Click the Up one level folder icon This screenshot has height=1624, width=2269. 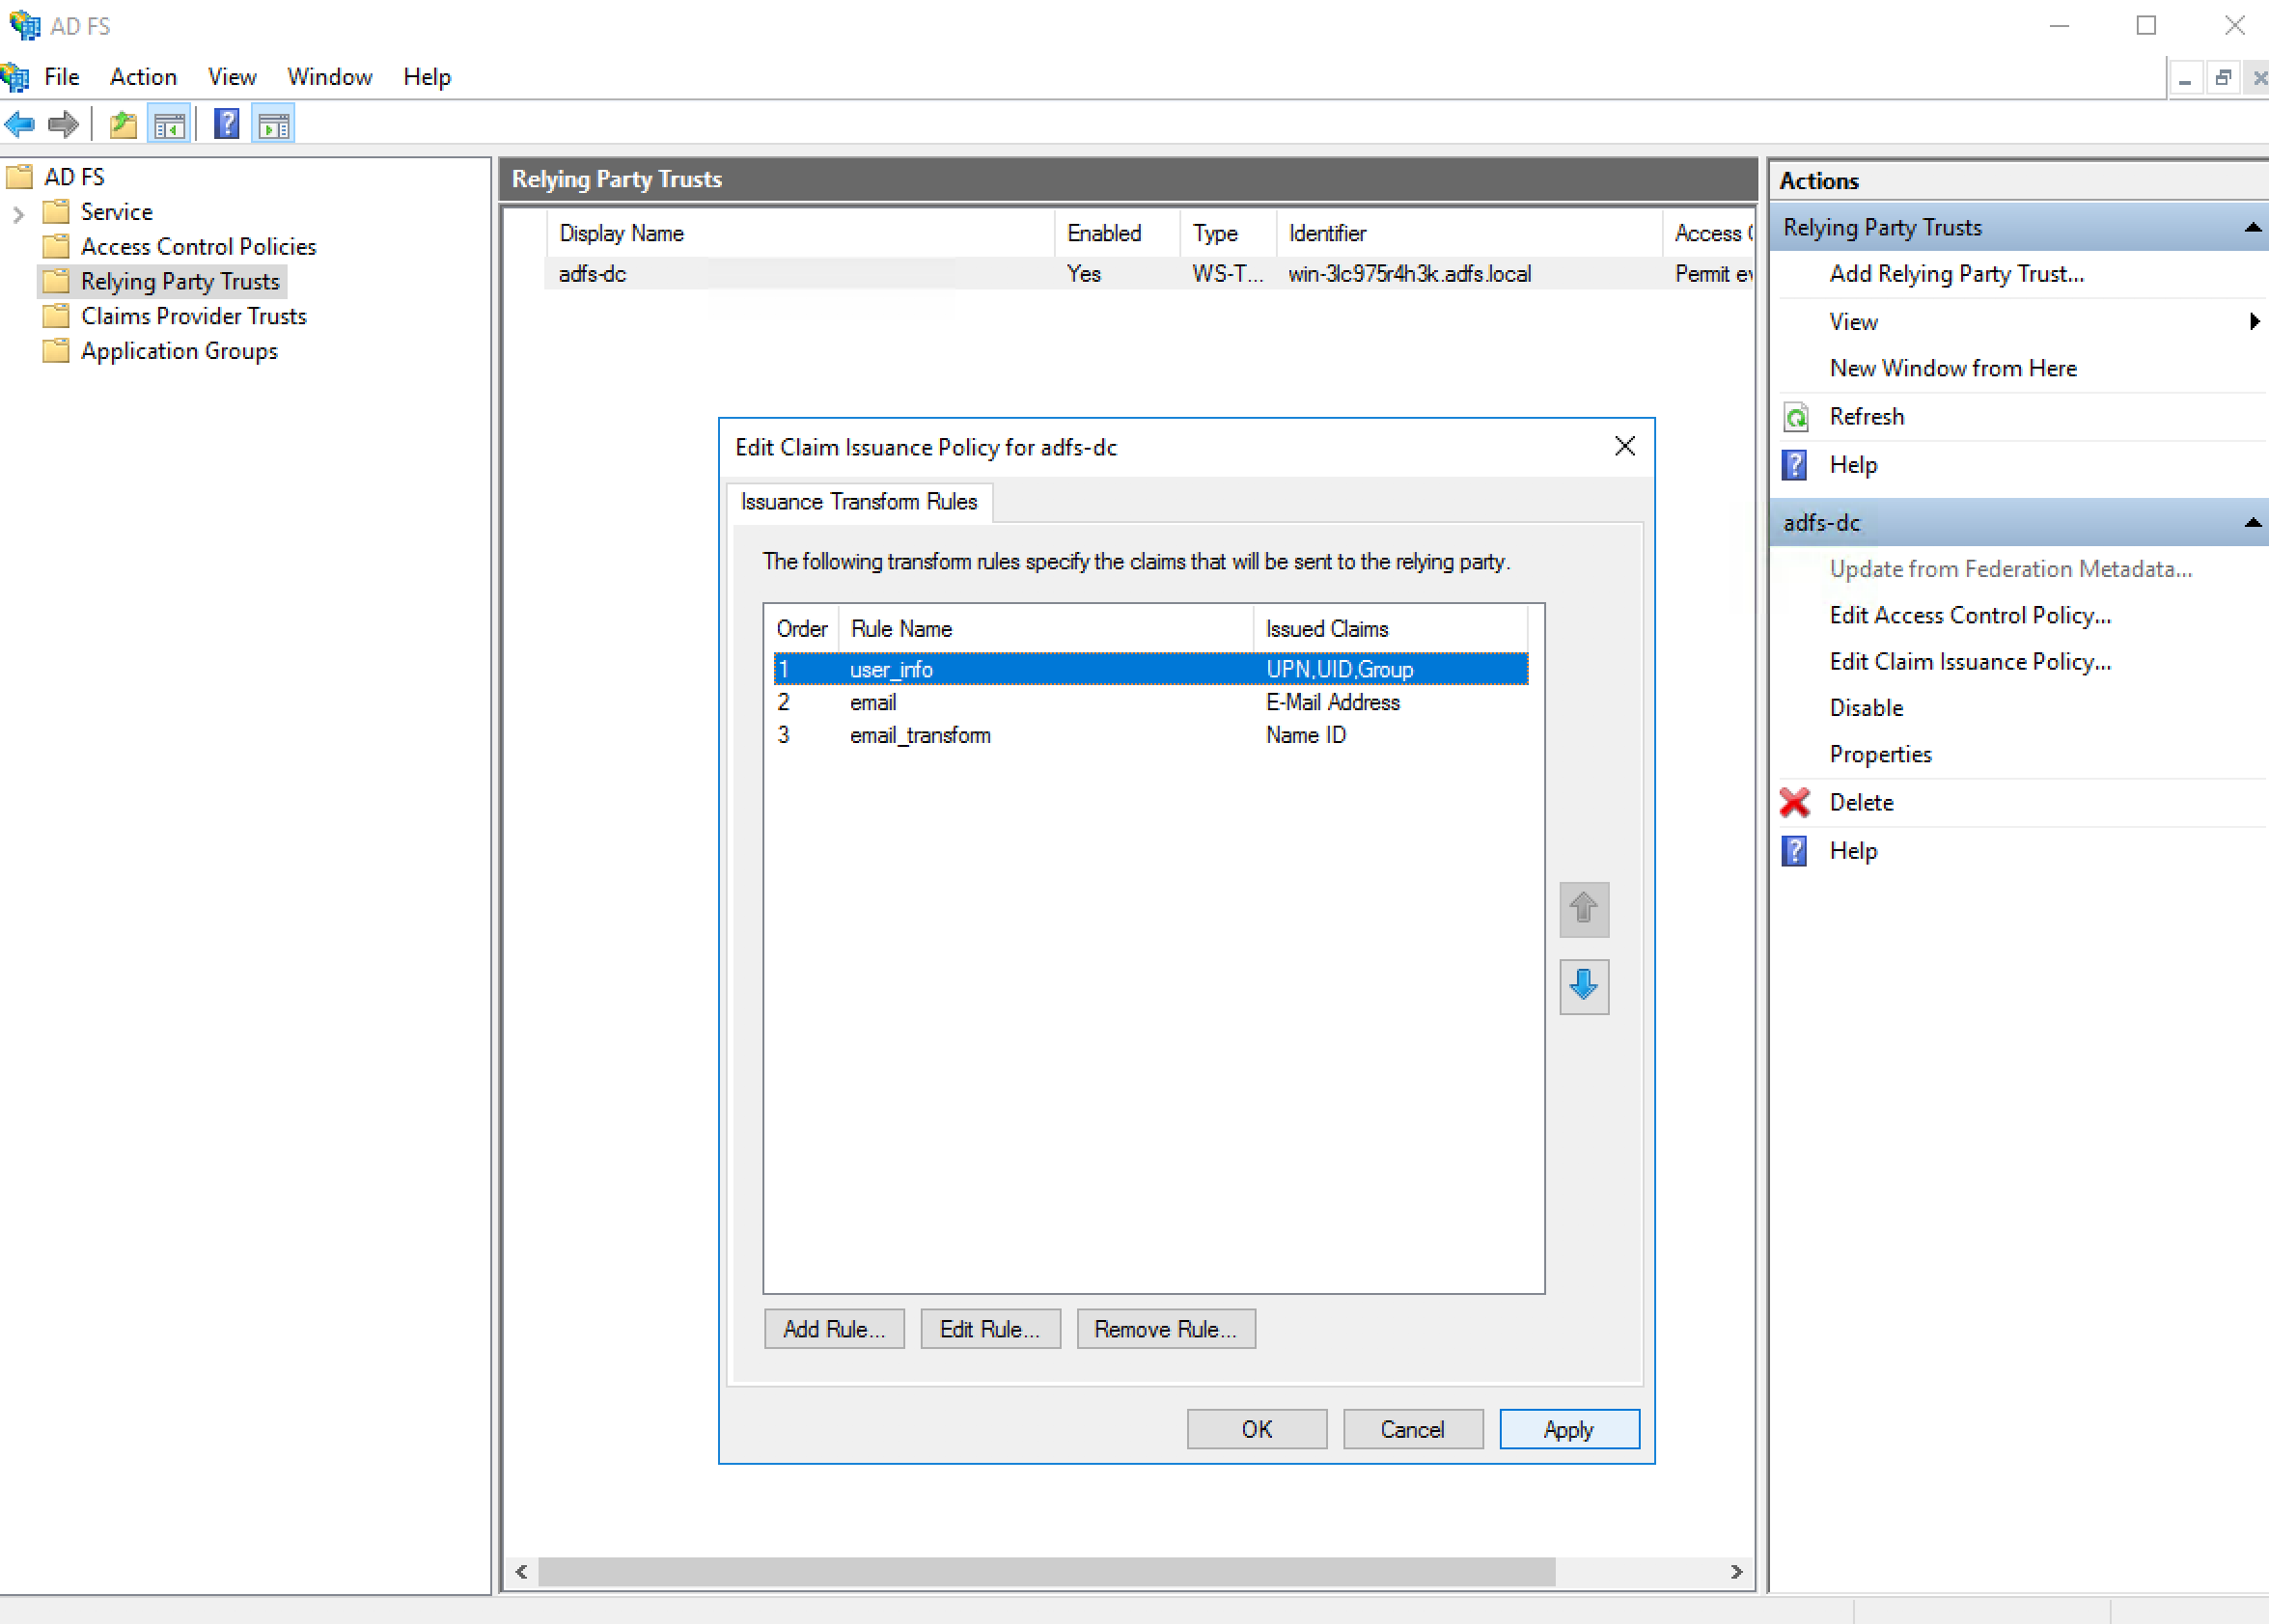pos(122,123)
